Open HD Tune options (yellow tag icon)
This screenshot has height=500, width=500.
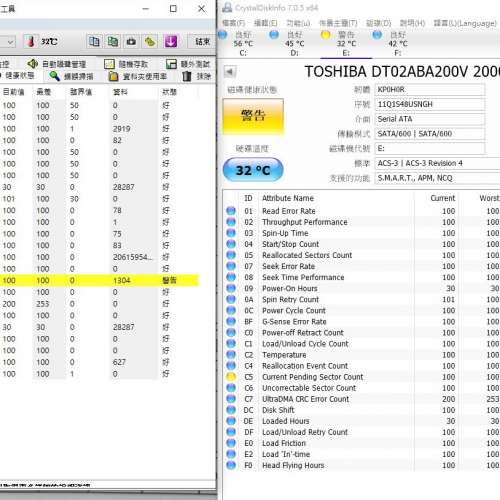pos(150,42)
